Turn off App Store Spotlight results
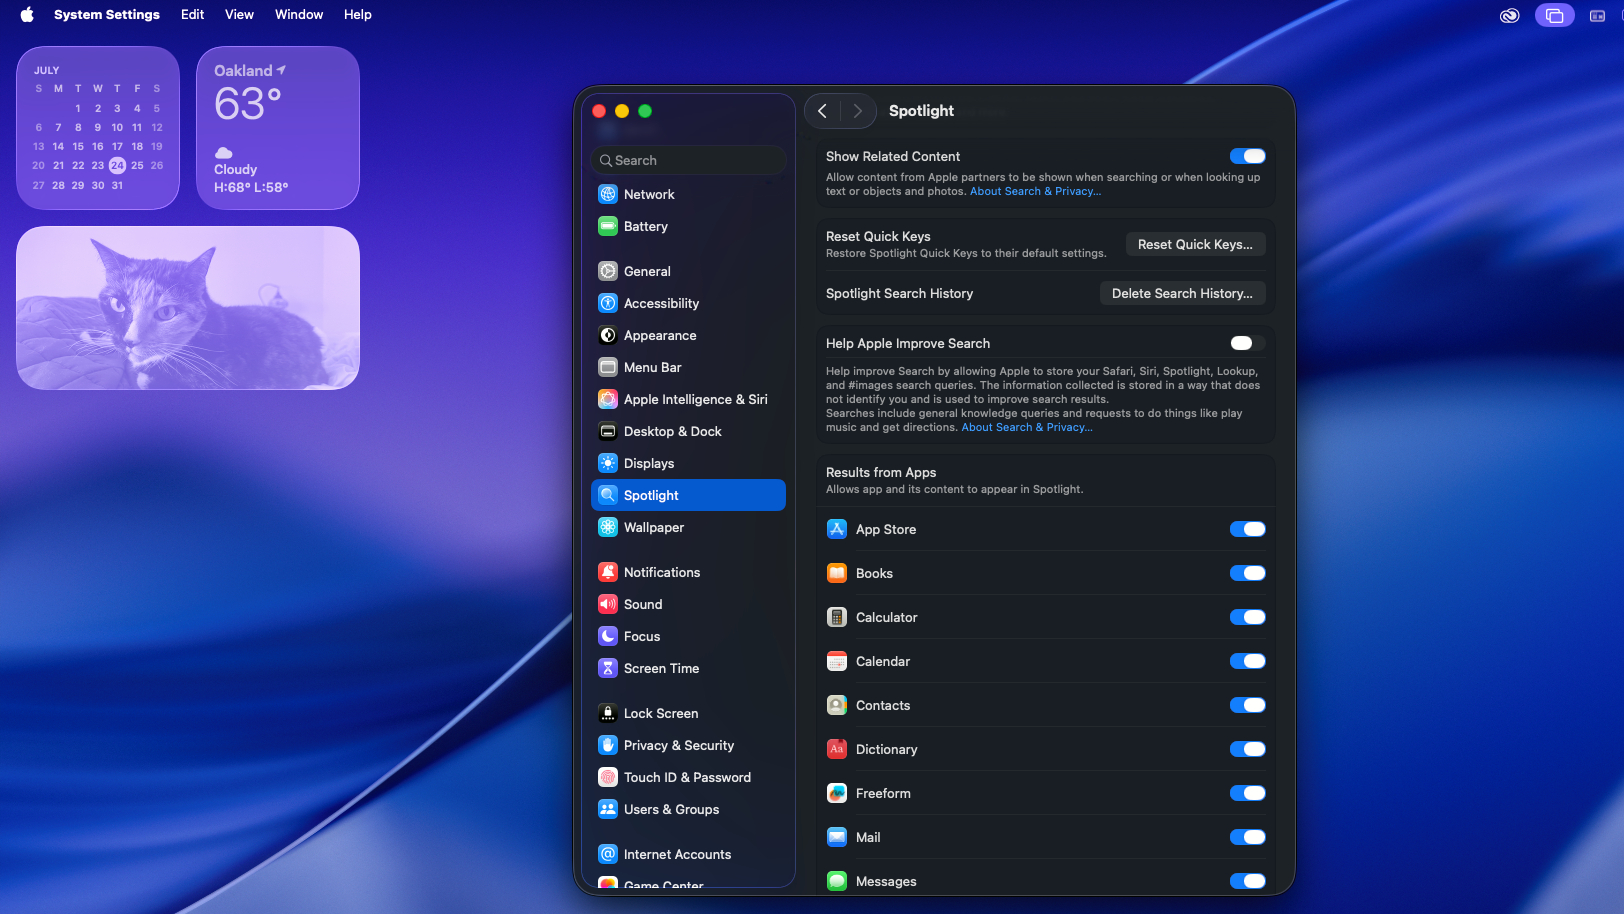The height and width of the screenshot is (914, 1624). pyautogui.click(x=1247, y=529)
